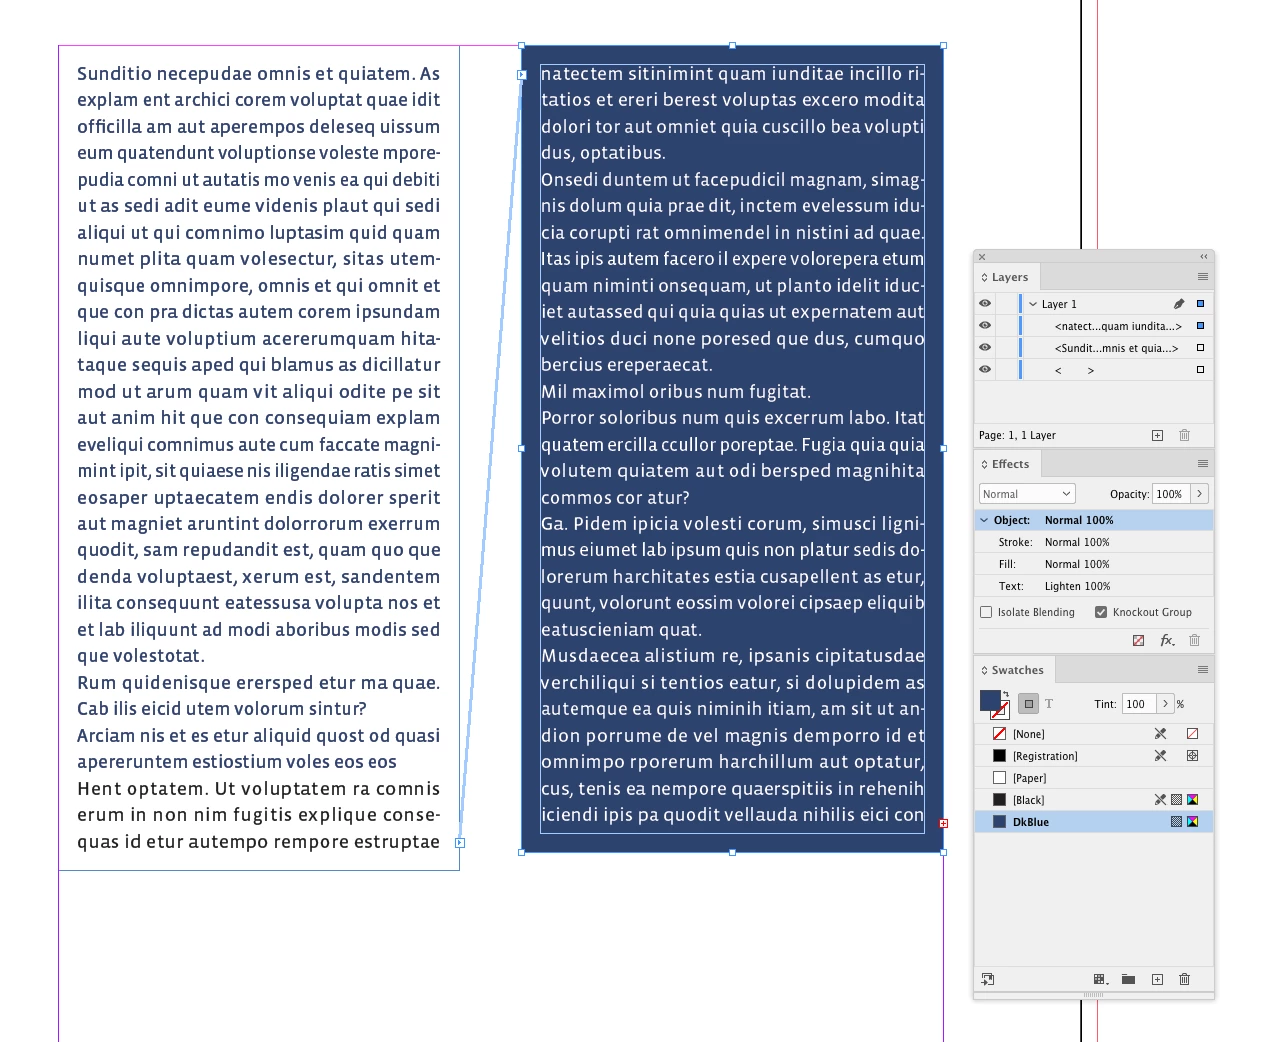
Task: Hide the natect text frame item
Action: [985, 326]
